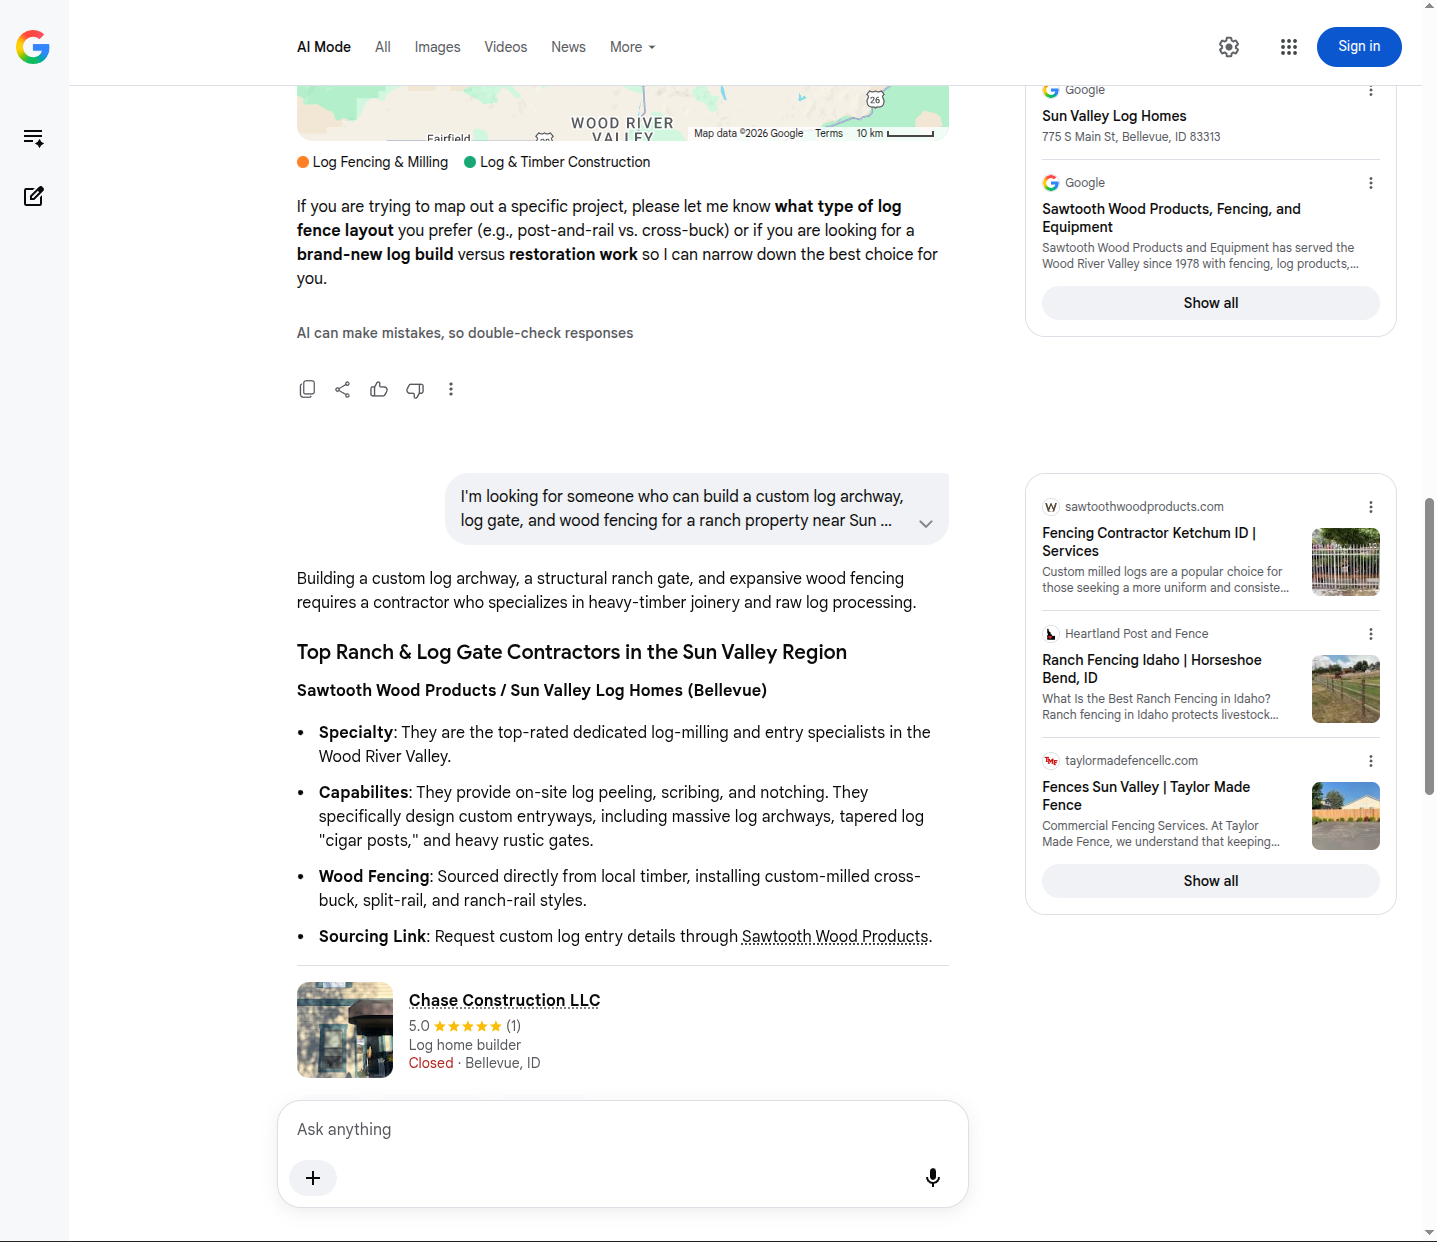Switch to the Images tab
Image resolution: width=1437 pixels, height=1242 pixels.
[x=438, y=47]
